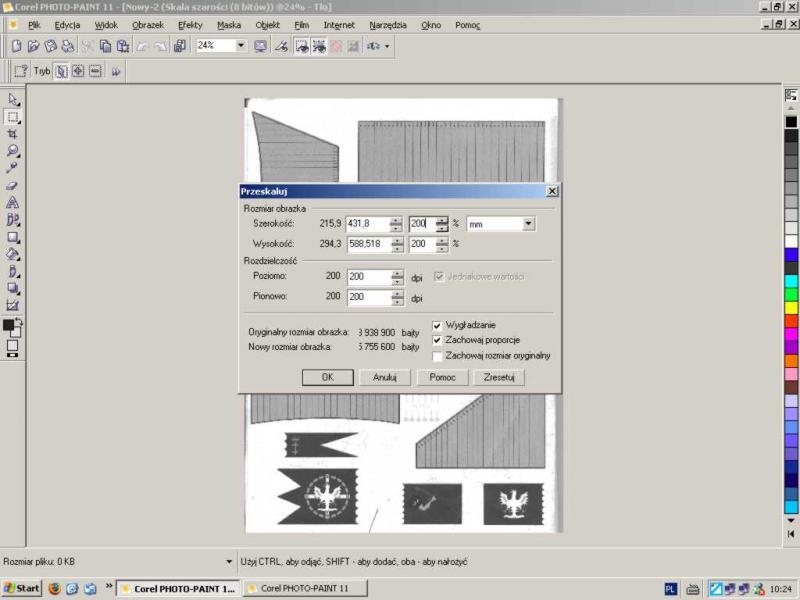Select the Crop tool
This screenshot has height=600, width=800.
pyautogui.click(x=13, y=134)
